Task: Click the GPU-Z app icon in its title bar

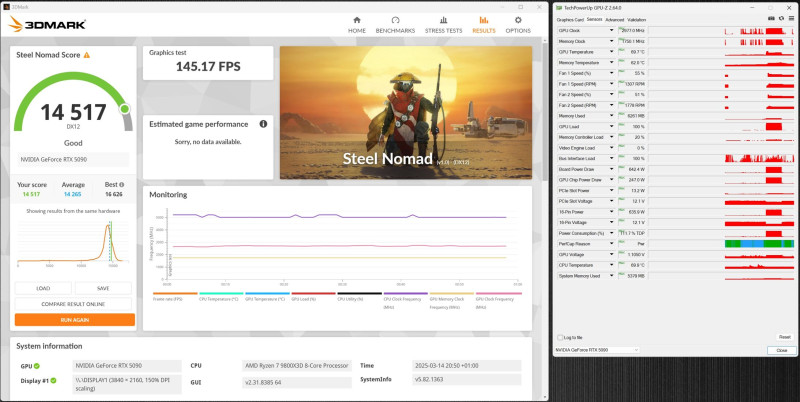Action: [x=559, y=8]
